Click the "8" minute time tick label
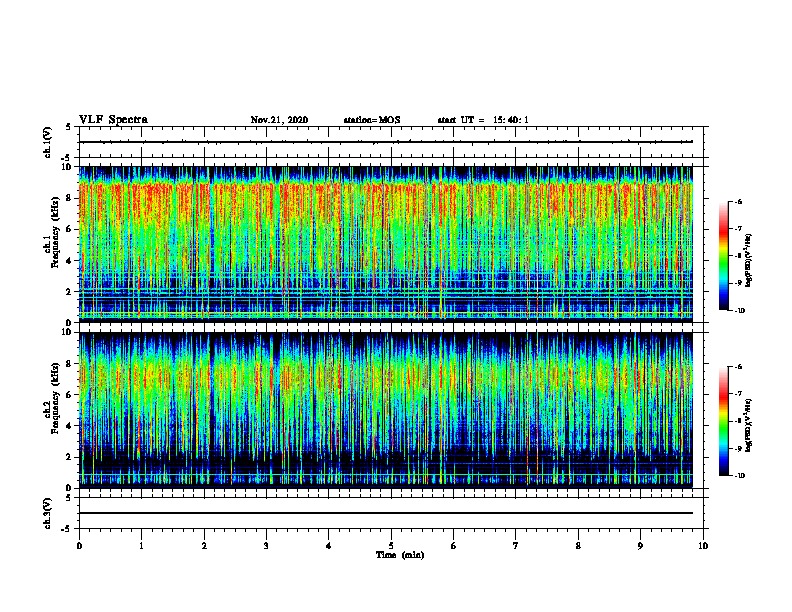 tap(578, 545)
